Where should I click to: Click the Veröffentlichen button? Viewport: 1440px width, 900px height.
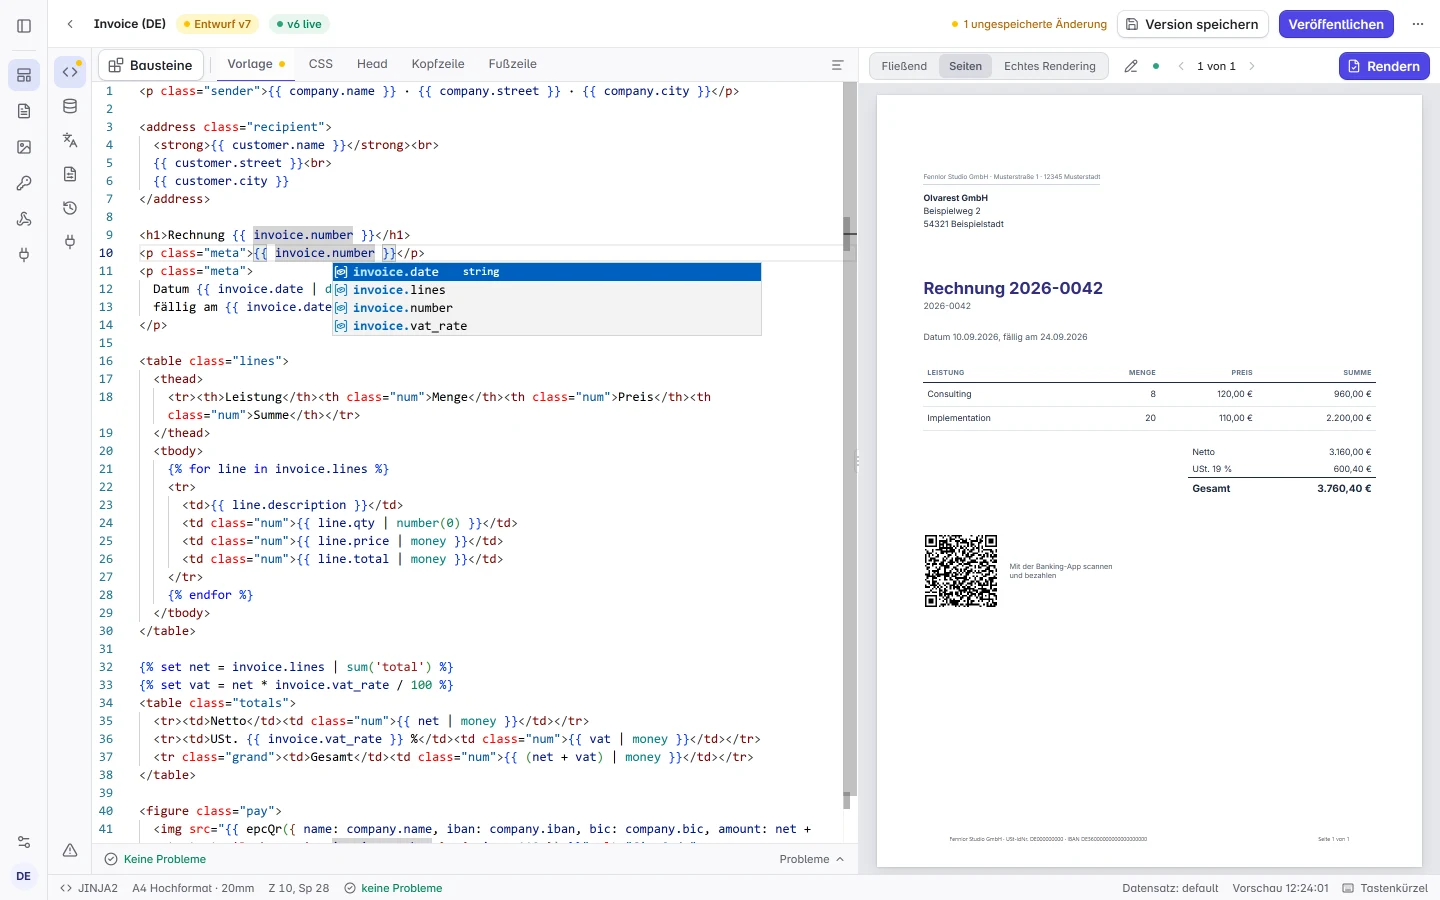coord(1336,24)
